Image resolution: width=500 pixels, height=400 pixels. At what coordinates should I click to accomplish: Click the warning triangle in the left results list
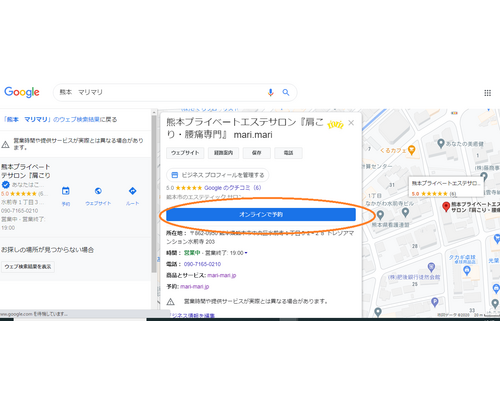click(x=5, y=144)
